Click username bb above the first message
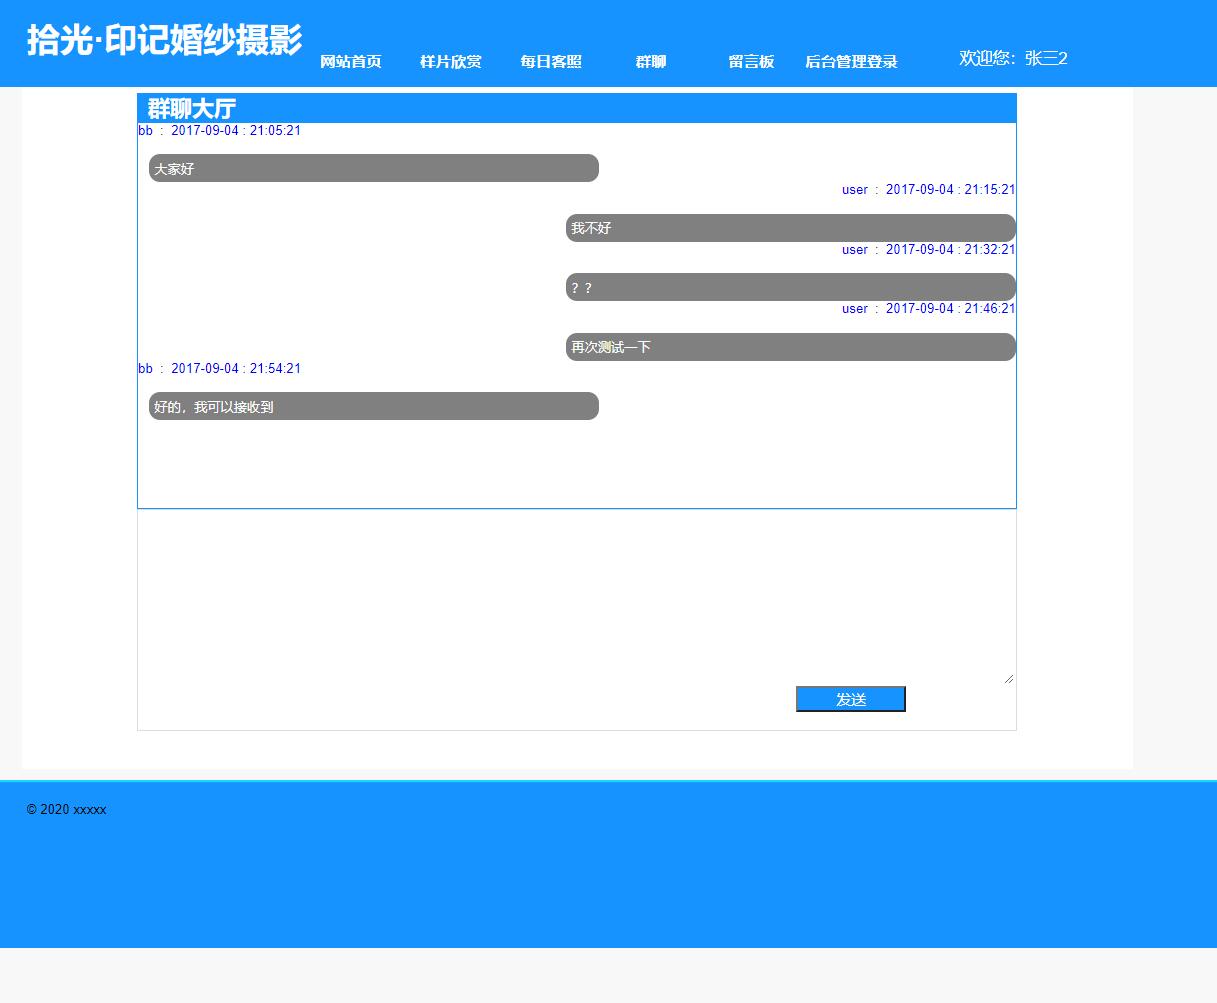Image resolution: width=1217 pixels, height=1003 pixels. (x=145, y=130)
